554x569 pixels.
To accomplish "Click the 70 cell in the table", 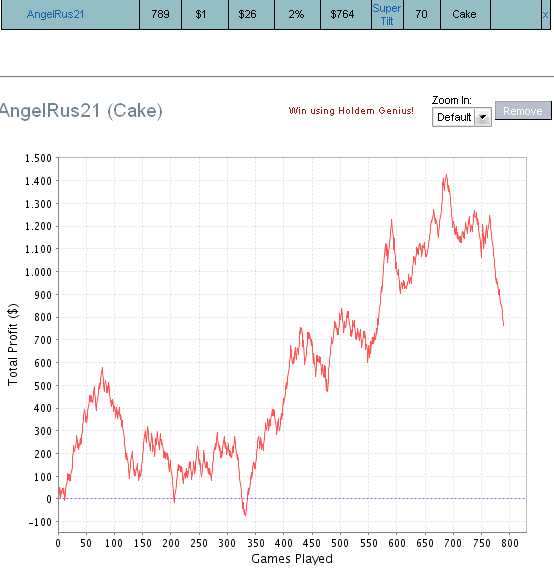I will tap(421, 14).
